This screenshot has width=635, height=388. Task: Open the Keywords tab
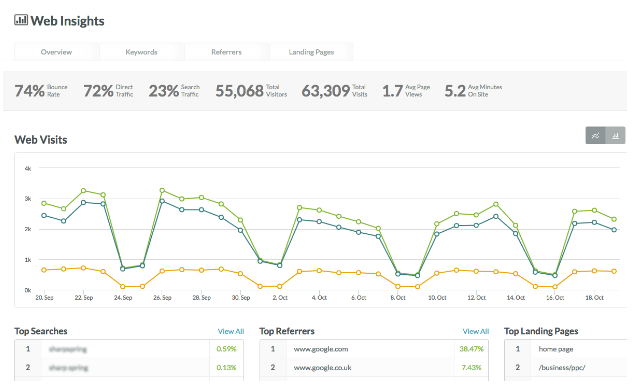click(141, 52)
